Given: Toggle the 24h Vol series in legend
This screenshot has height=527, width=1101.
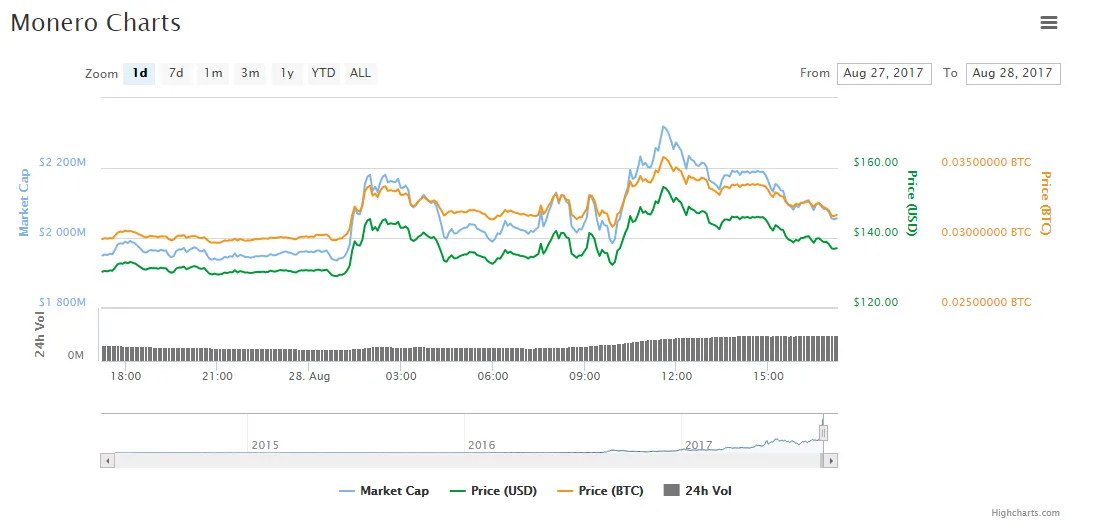Looking at the screenshot, I should [x=697, y=491].
